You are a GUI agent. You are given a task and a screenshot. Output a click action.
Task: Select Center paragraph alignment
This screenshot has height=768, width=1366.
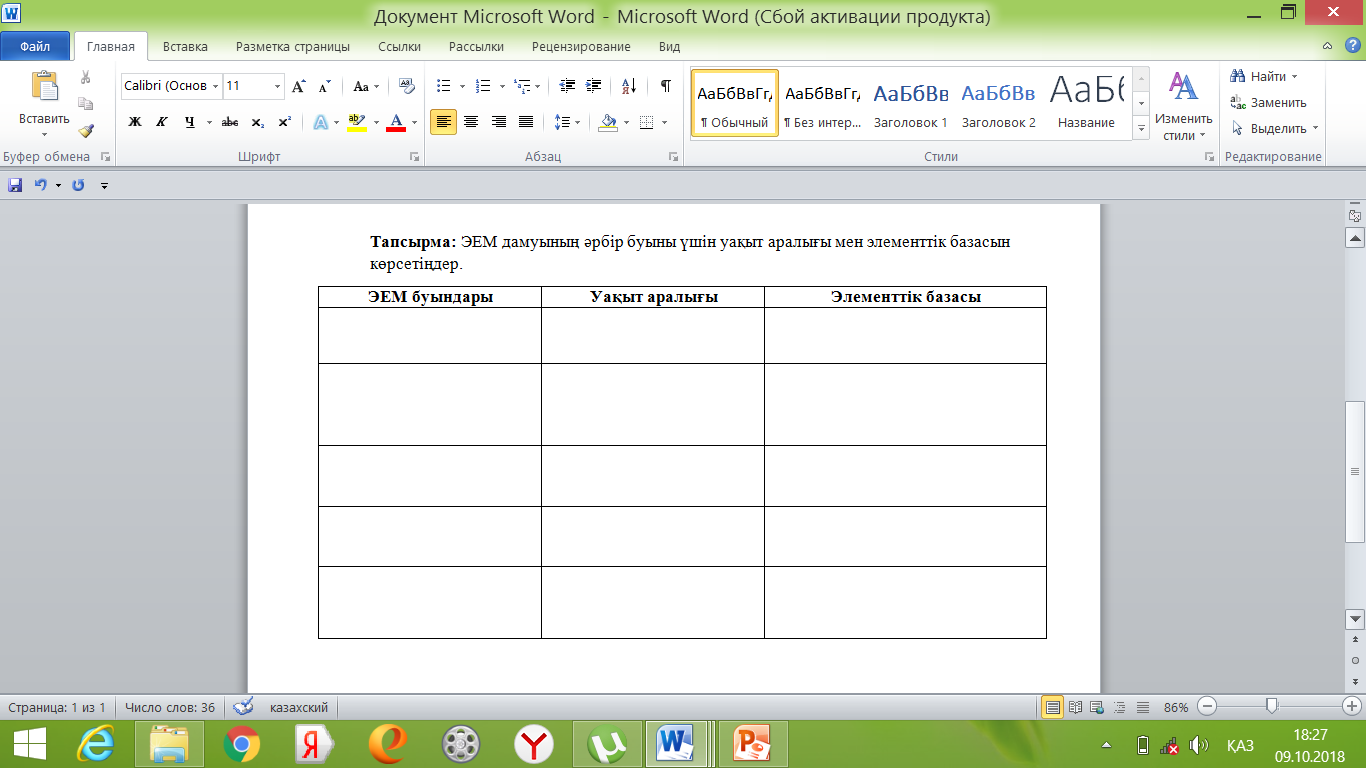[x=471, y=122]
